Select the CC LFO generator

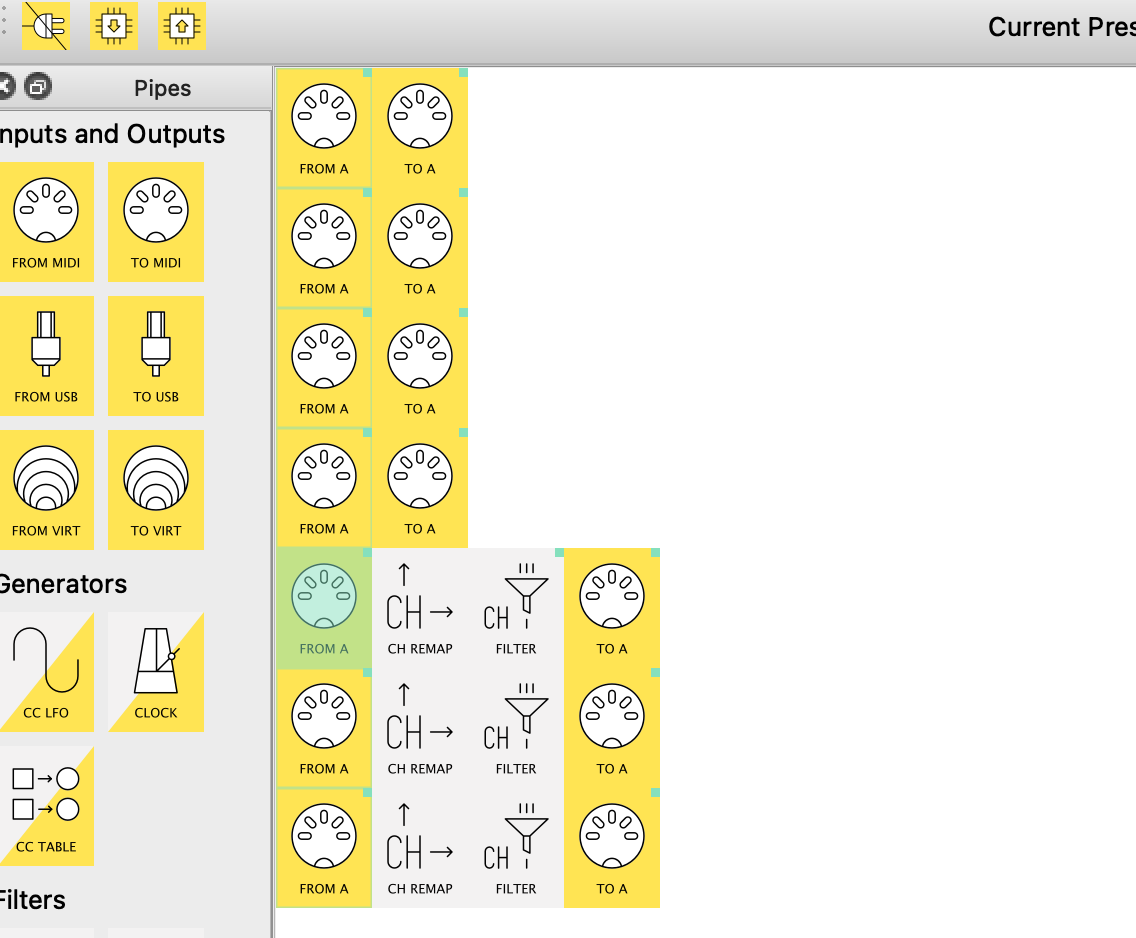[x=46, y=672]
